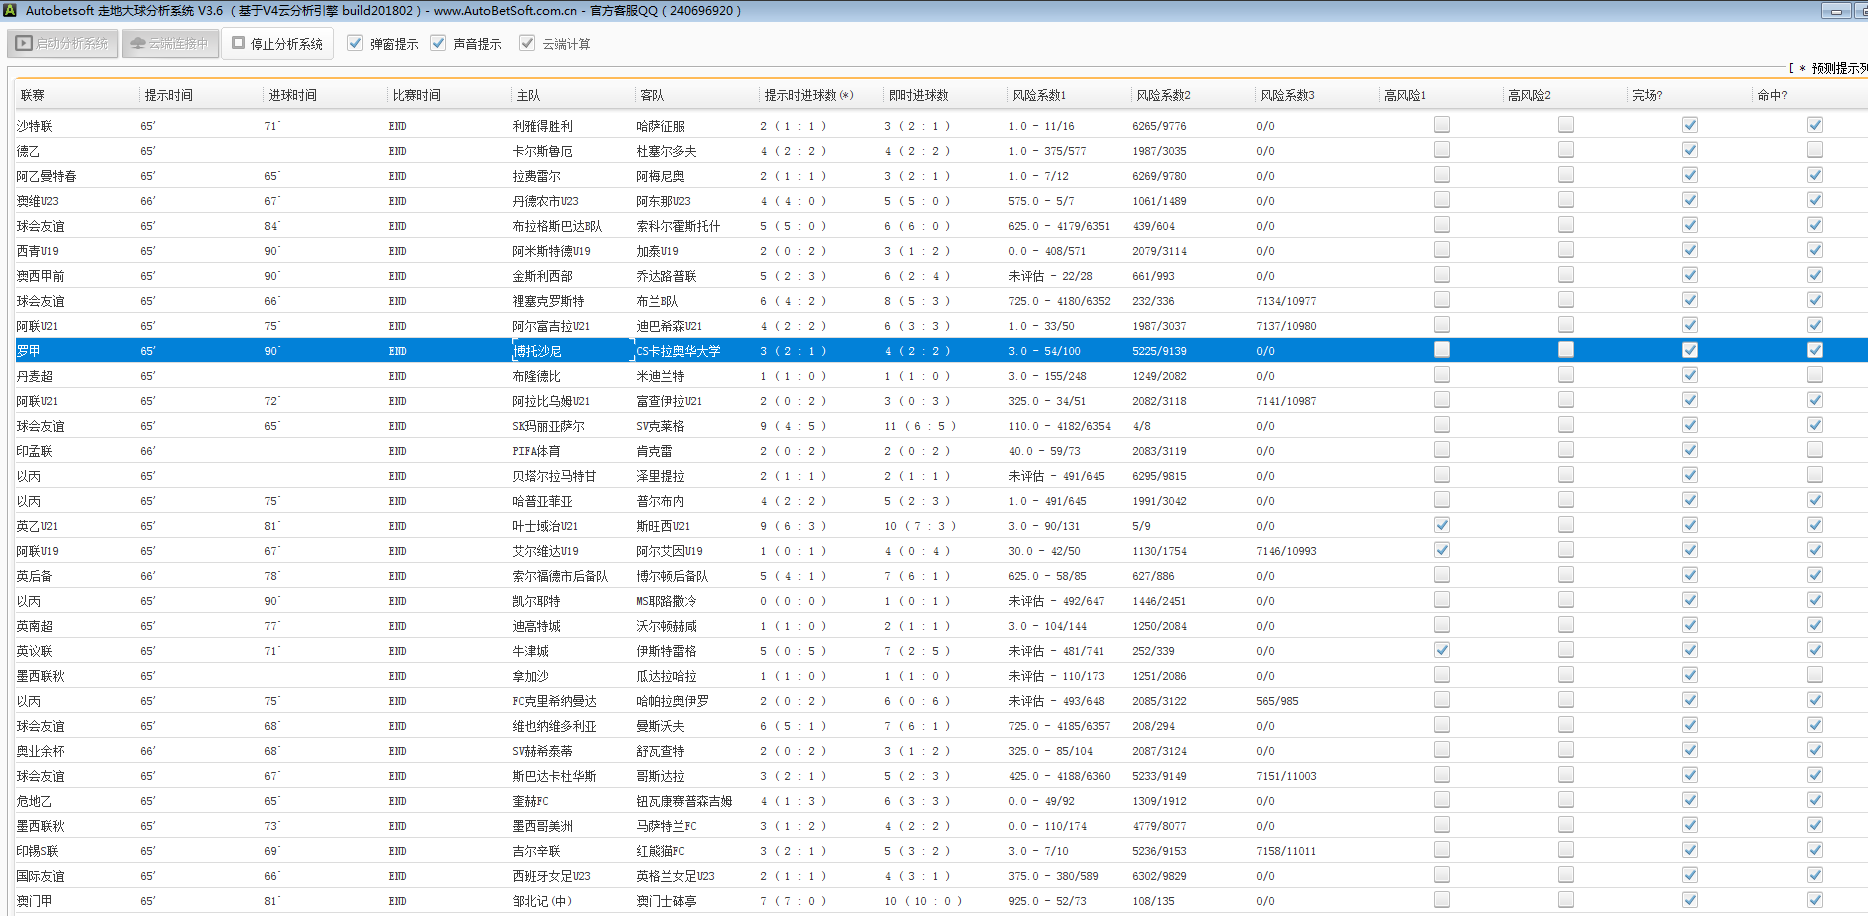Uncheck 高风险1 for 叶士域治U21 row
The image size is (1868, 916).
(1441, 525)
